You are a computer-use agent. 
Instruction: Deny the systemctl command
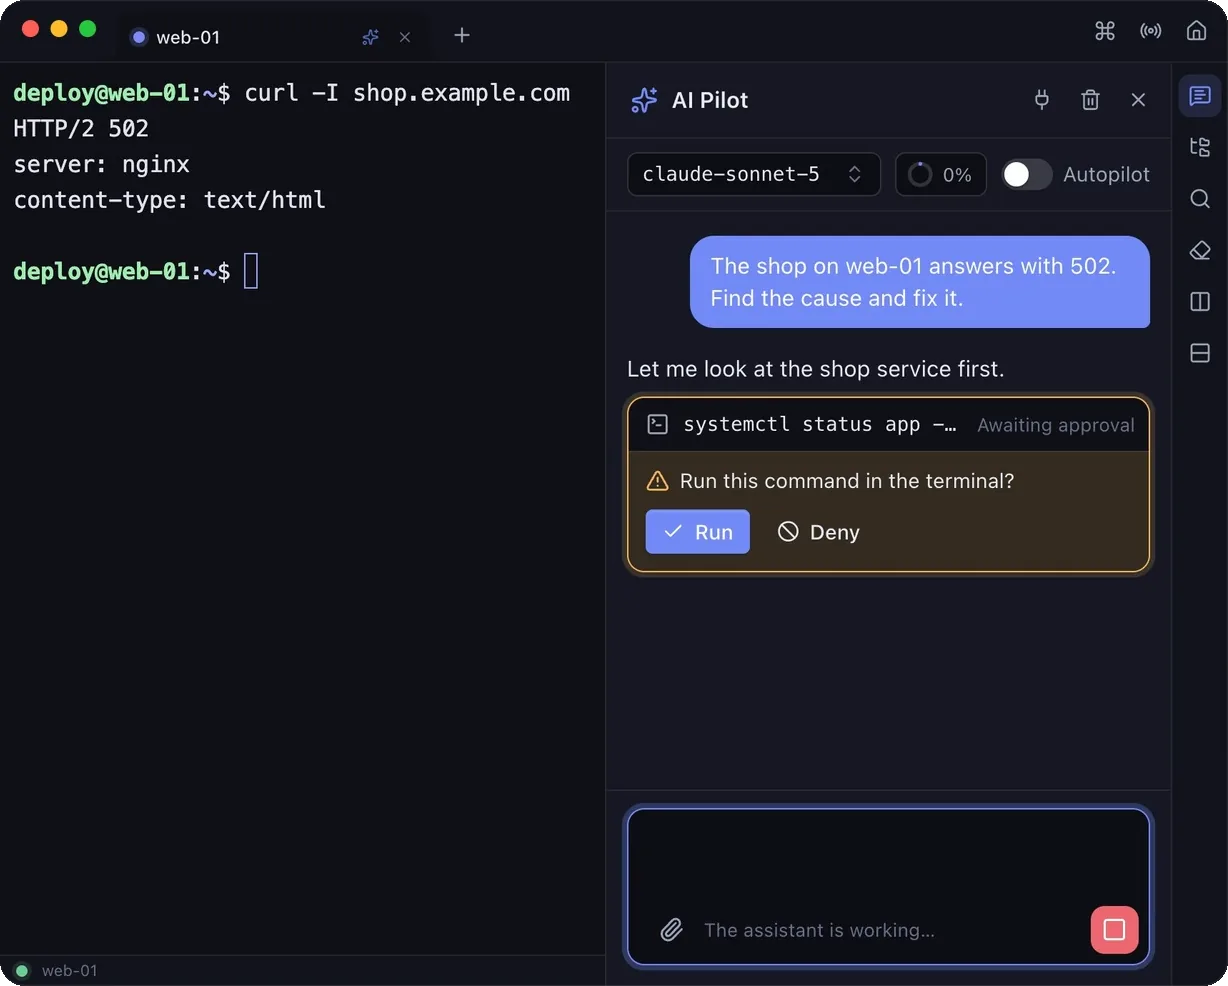pos(818,532)
